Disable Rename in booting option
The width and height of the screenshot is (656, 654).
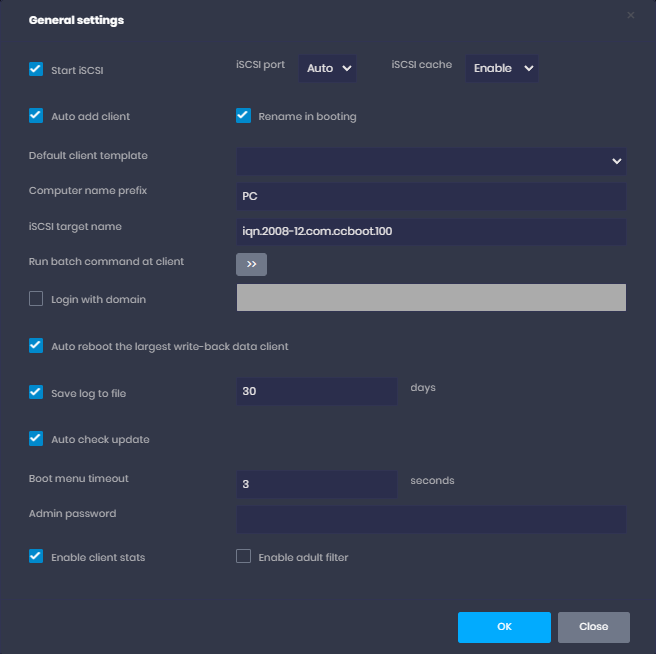tap(243, 116)
